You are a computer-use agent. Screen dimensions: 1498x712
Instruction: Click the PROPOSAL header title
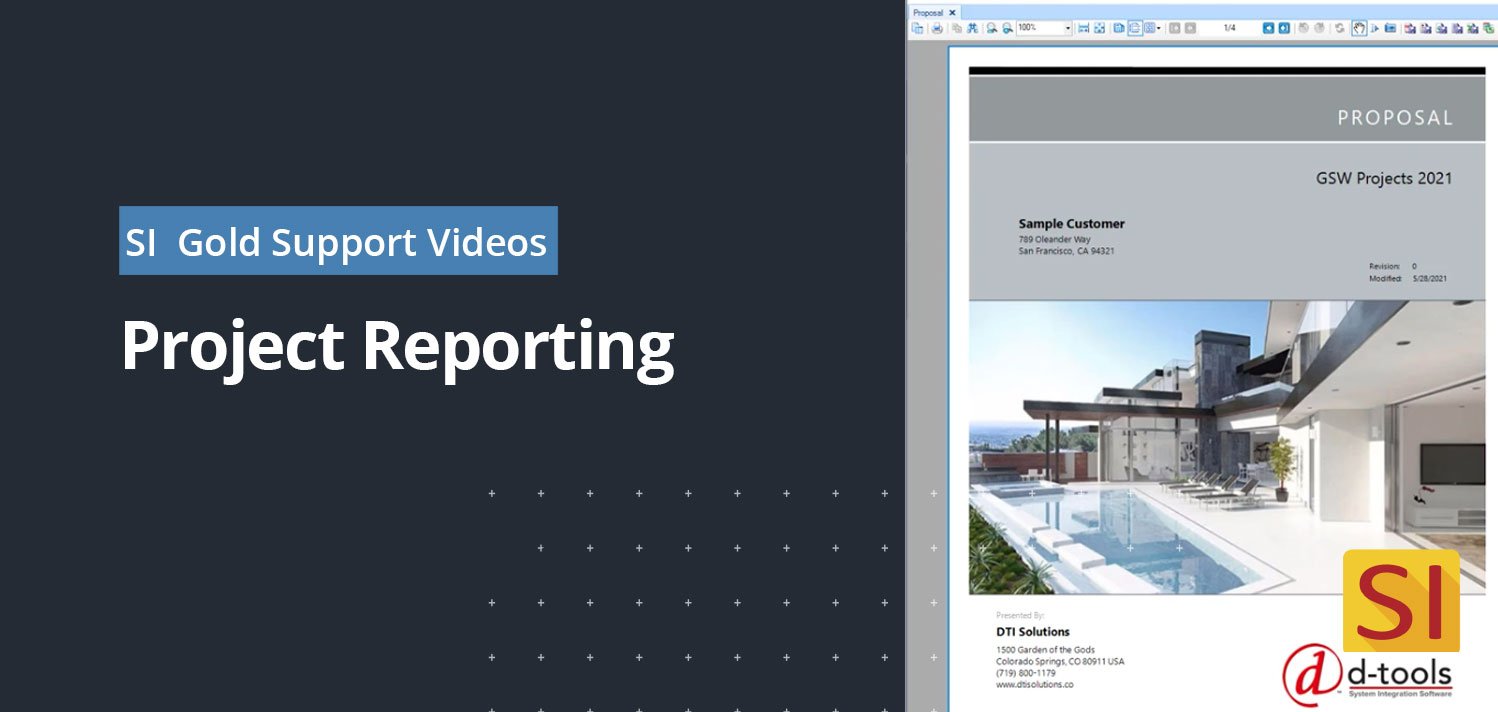pyautogui.click(x=1395, y=118)
